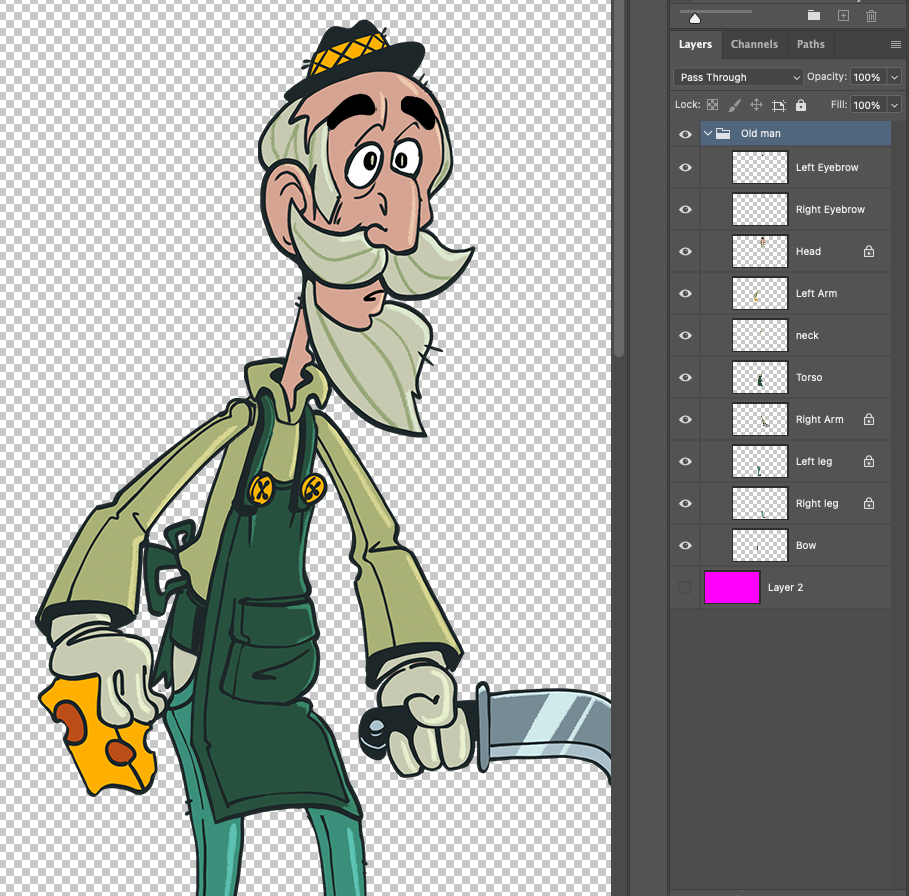Select the Left leg layer thumbnail
The width and height of the screenshot is (909, 896).
760,461
